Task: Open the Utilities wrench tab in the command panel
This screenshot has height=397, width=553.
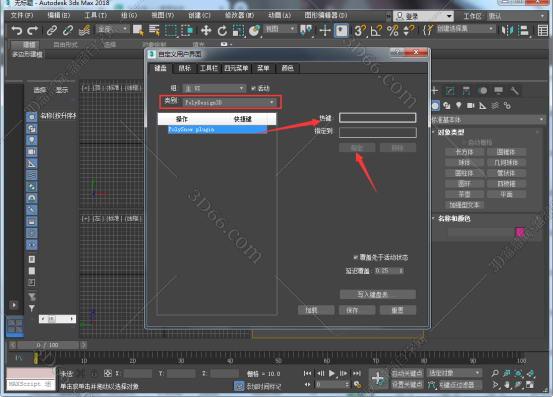Action: [515, 91]
